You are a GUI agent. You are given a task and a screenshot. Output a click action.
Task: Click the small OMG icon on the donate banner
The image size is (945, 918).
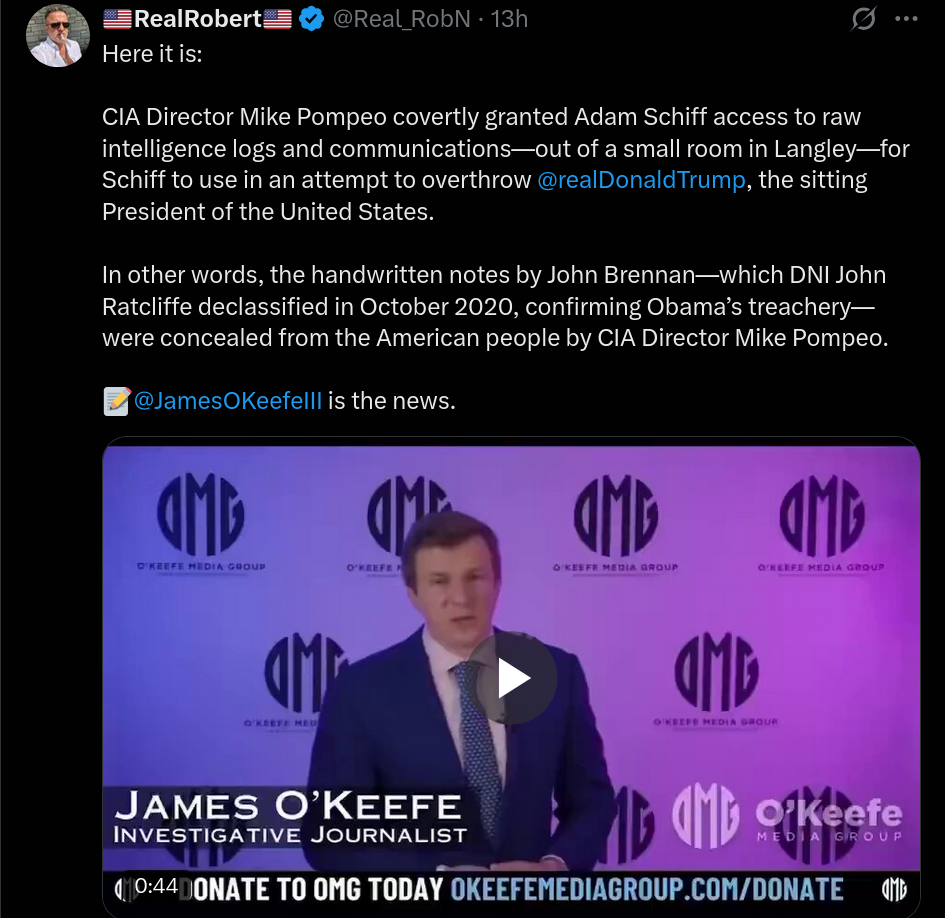coord(894,890)
